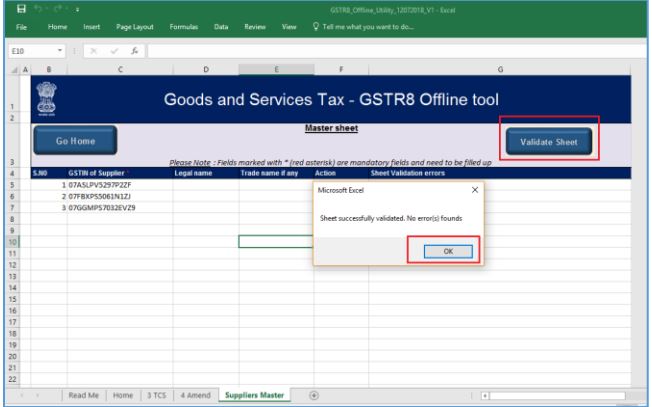Click the OK button in the dialog
652x407 pixels.
coord(448,251)
